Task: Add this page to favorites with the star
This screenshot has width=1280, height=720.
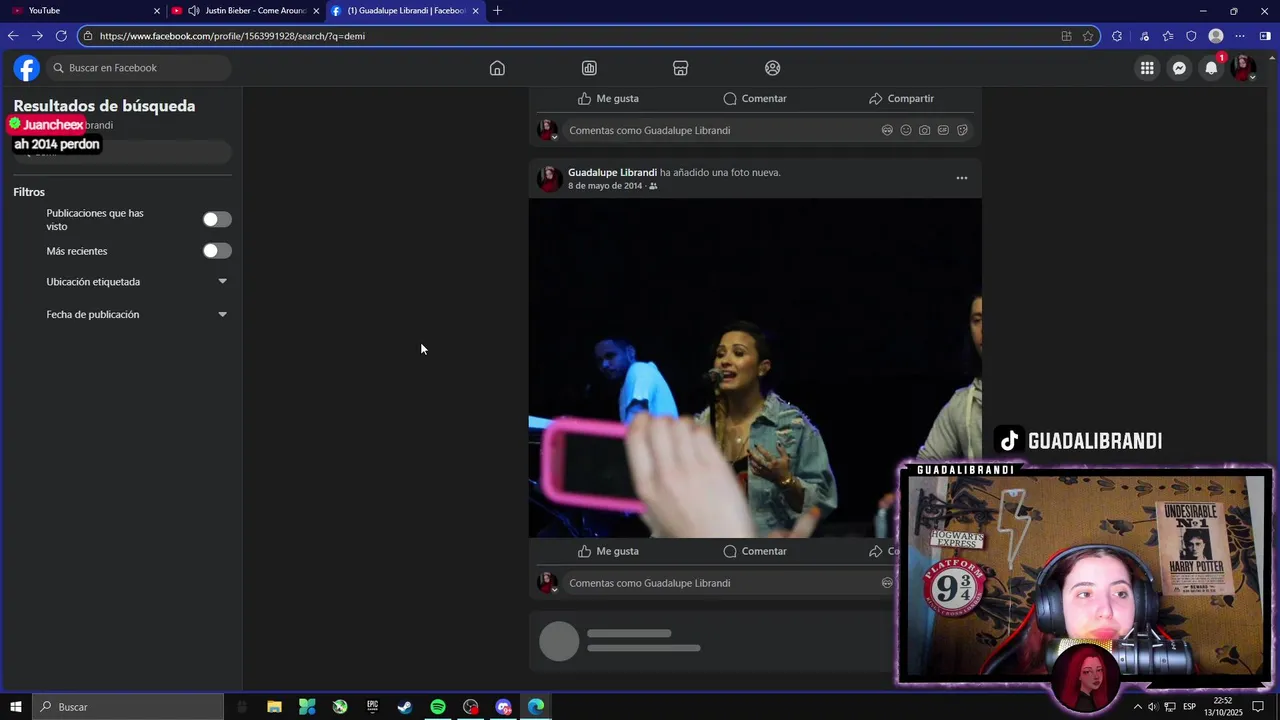Action: click(x=1087, y=36)
